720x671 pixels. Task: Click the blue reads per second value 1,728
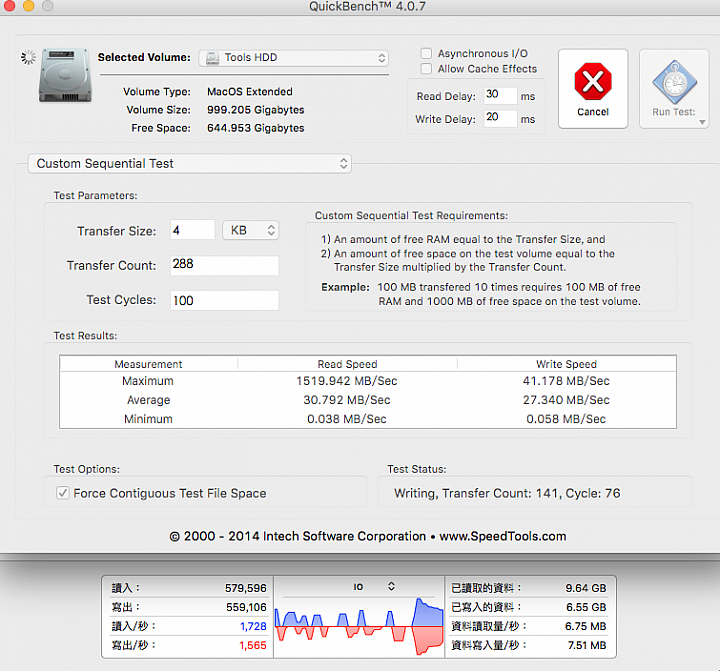tap(253, 626)
